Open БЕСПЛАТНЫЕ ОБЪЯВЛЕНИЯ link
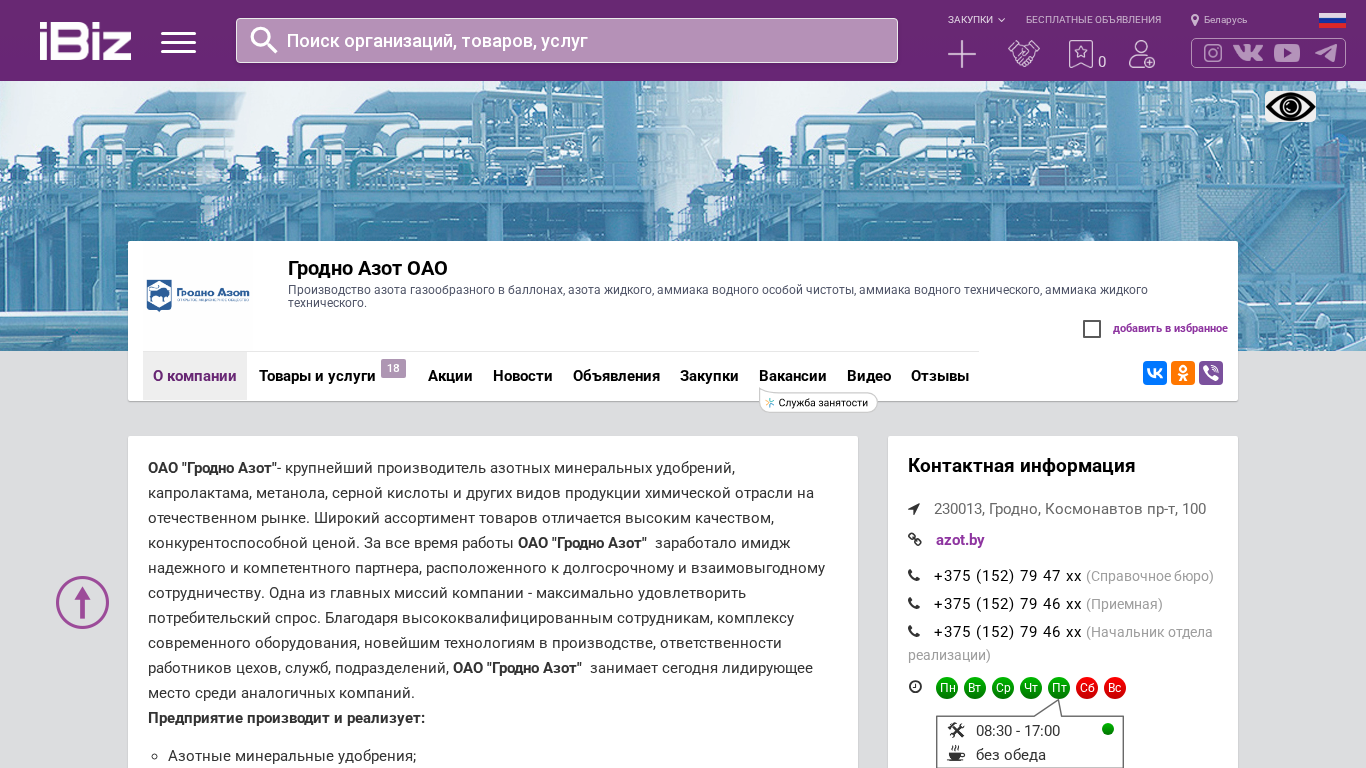This screenshot has height=768, width=1366. pyautogui.click(x=1093, y=20)
